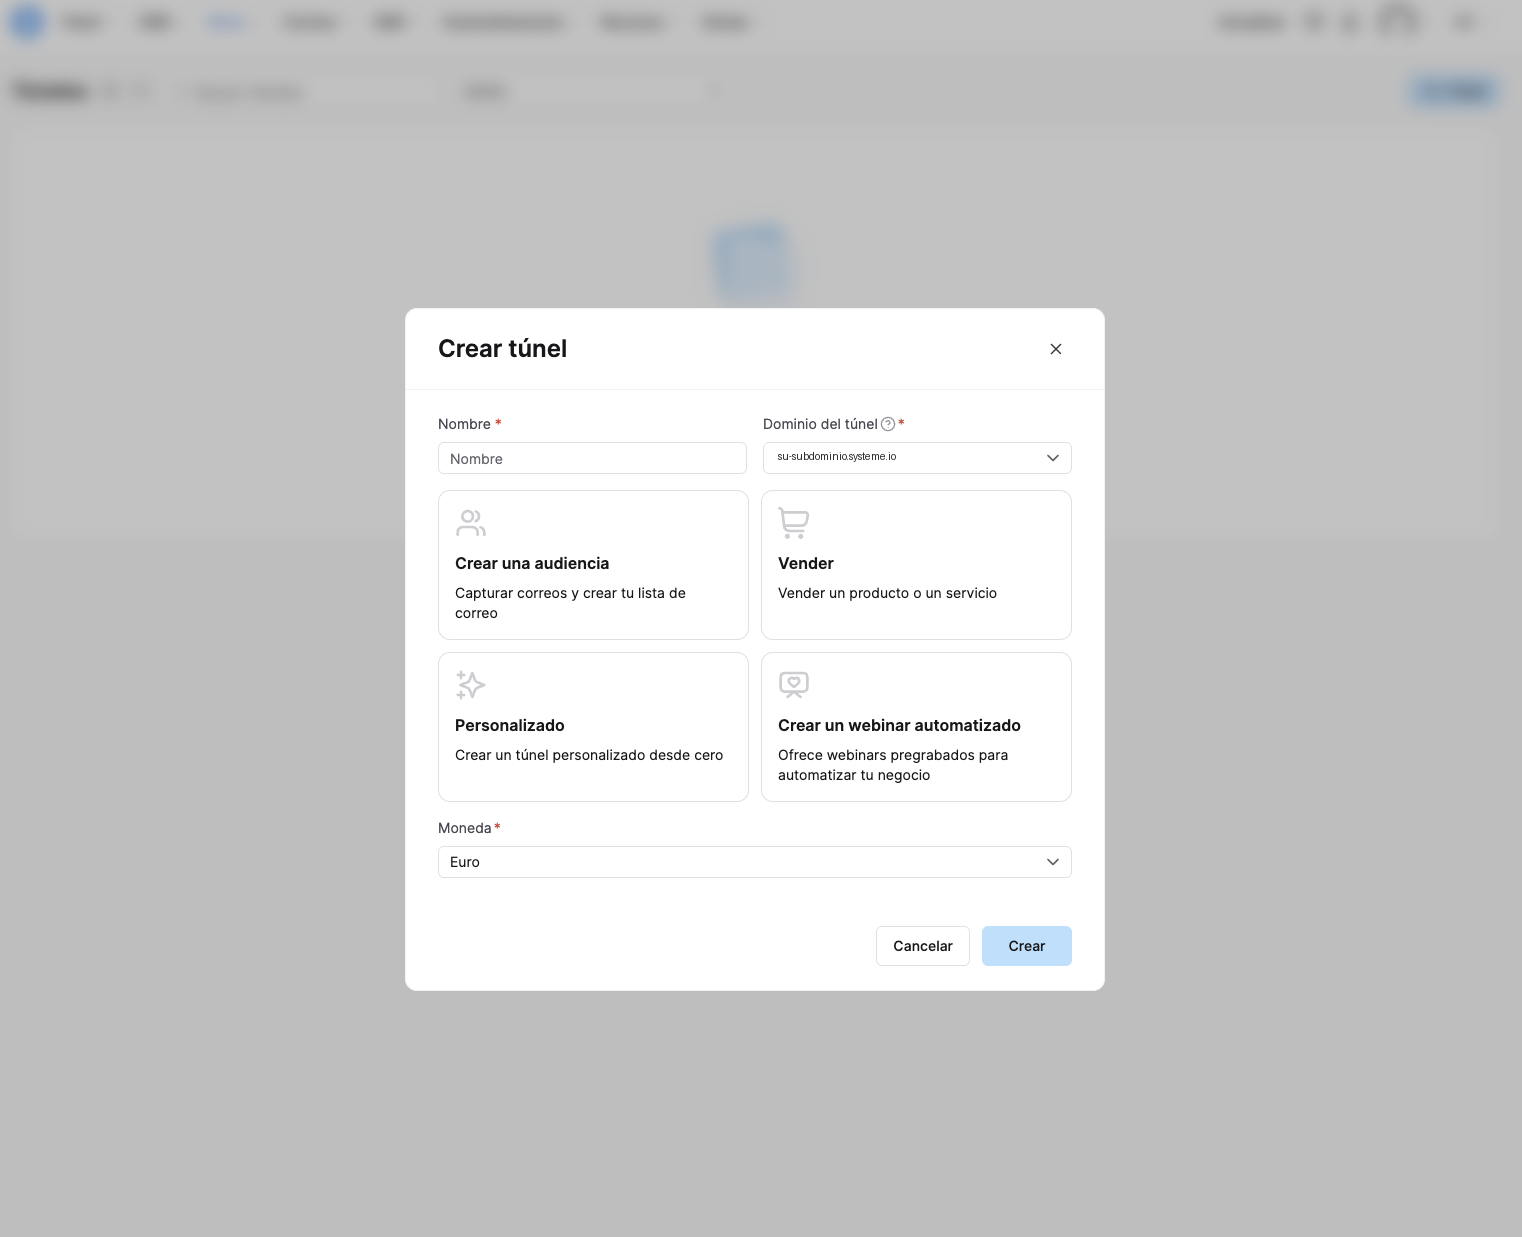Select the Crear una audiencia card
Viewport: 1522px width, 1237px height.
[593, 565]
